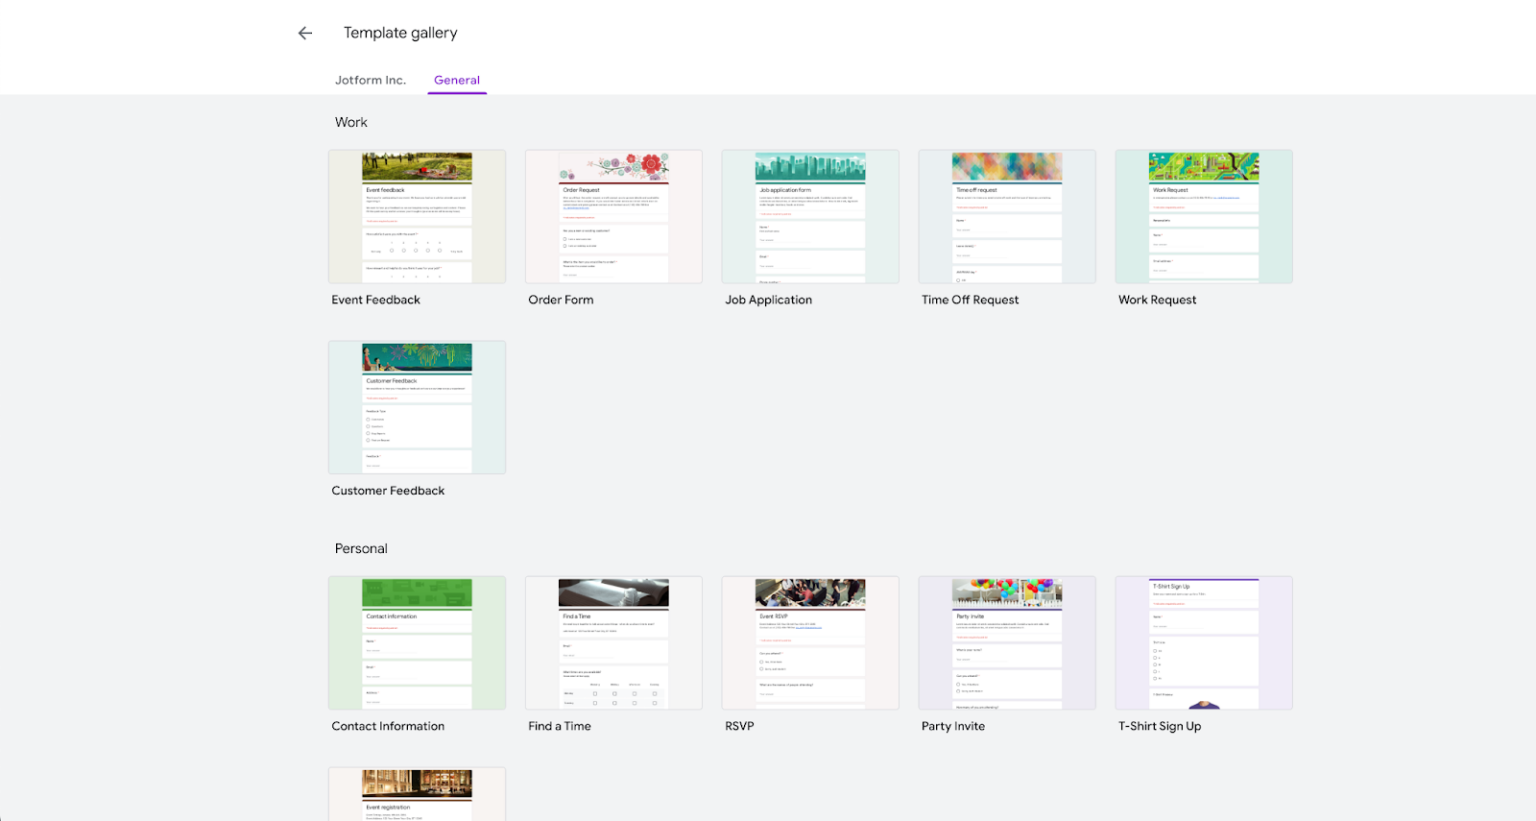Open the Find a Time template
1536x821 pixels.
click(x=613, y=642)
